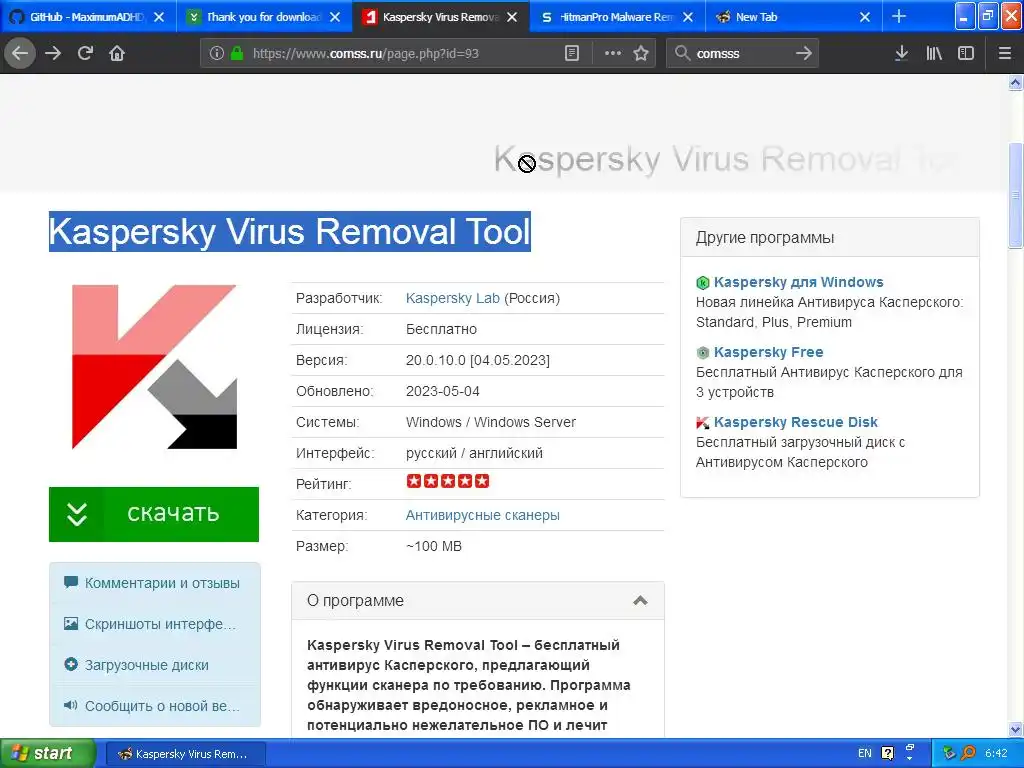Click Kaspersky Virus Rem taskbar button
This screenshot has height=768, width=1024.
185,754
